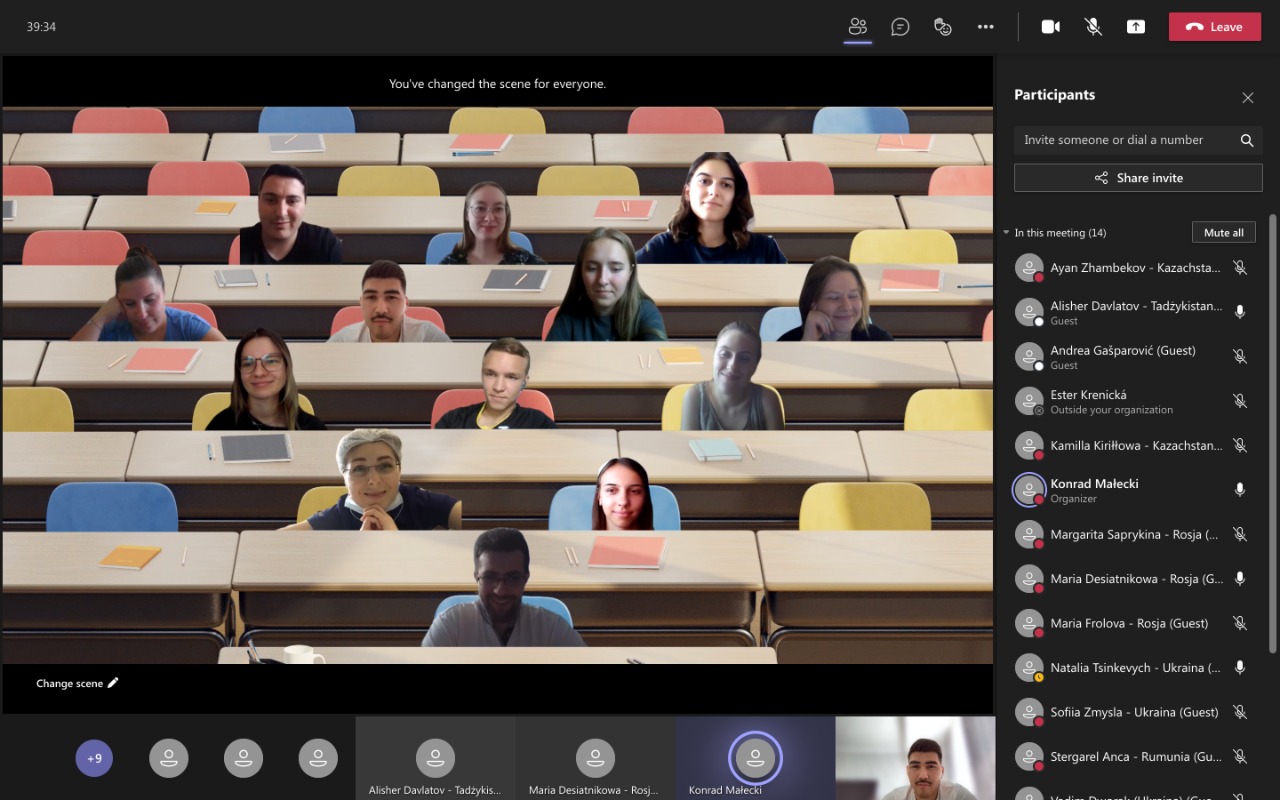Click muted mic icon beside Ayan Zhambekov
This screenshot has height=800, width=1280.
tap(1240, 268)
